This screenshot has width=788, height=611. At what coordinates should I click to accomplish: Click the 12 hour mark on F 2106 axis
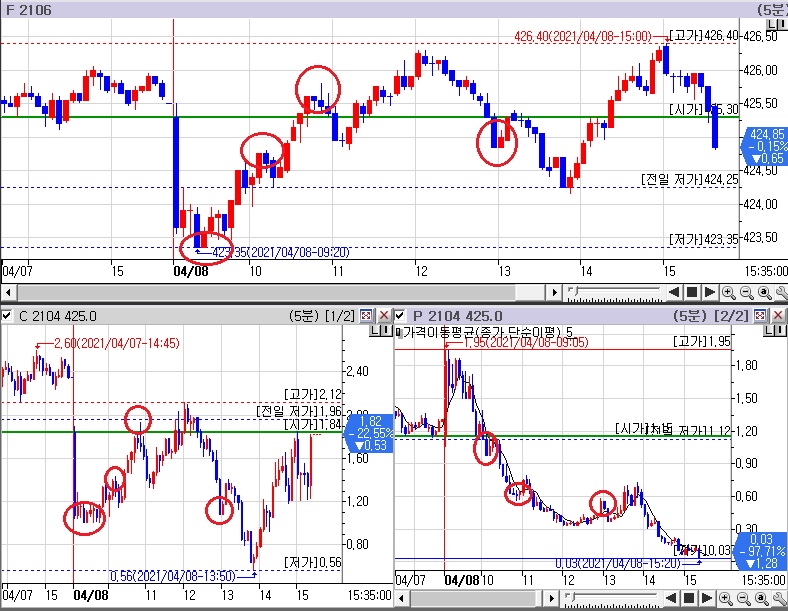tap(420, 271)
